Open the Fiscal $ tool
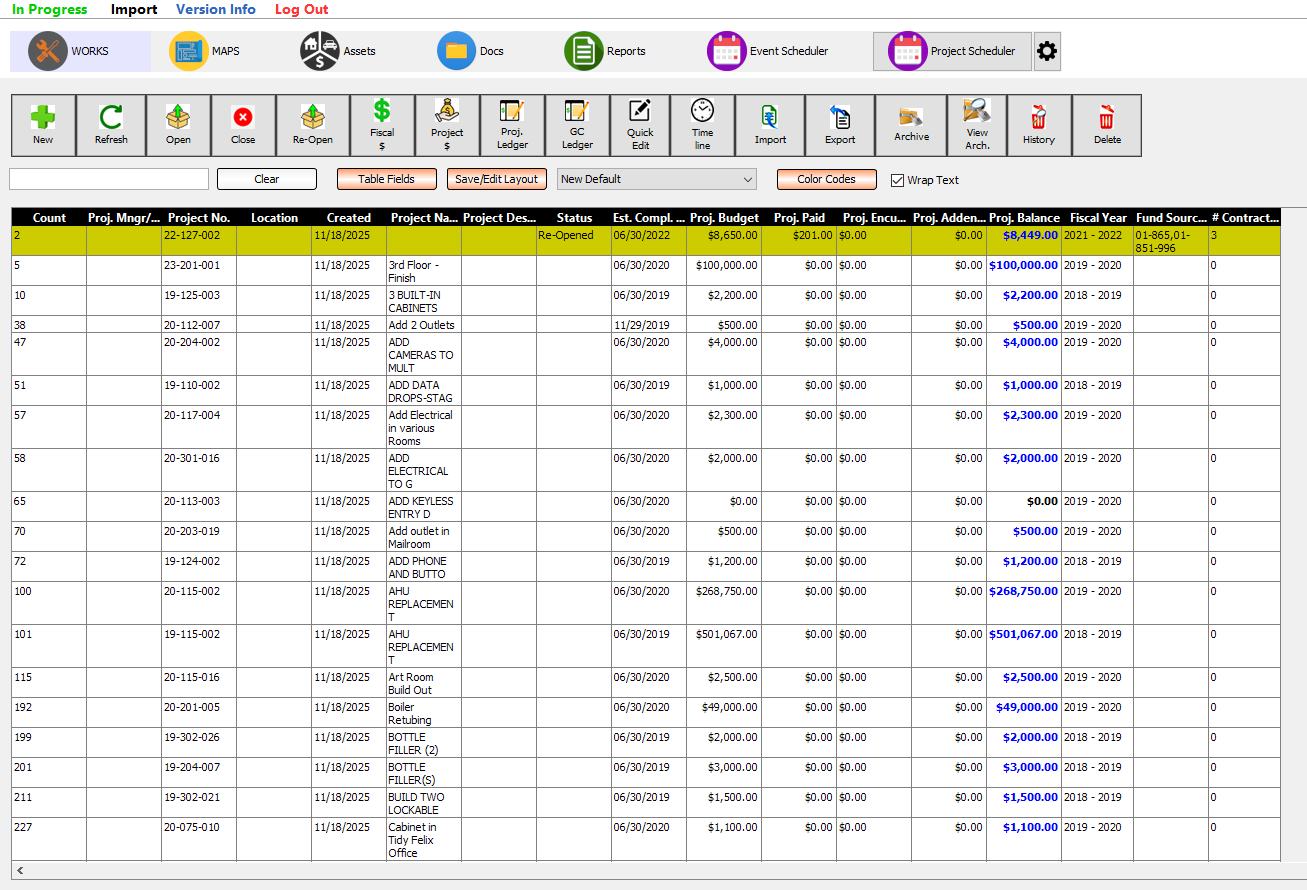This screenshot has height=890, width=1307. pos(381,124)
